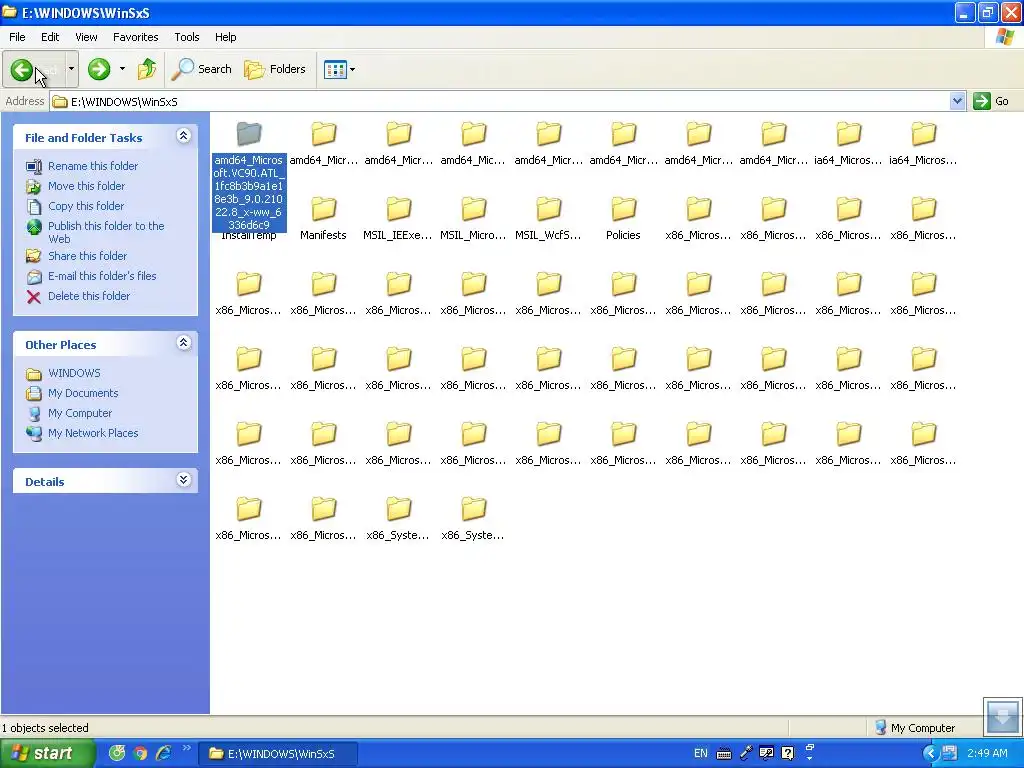Click the Go button beside address bar

coord(991,101)
